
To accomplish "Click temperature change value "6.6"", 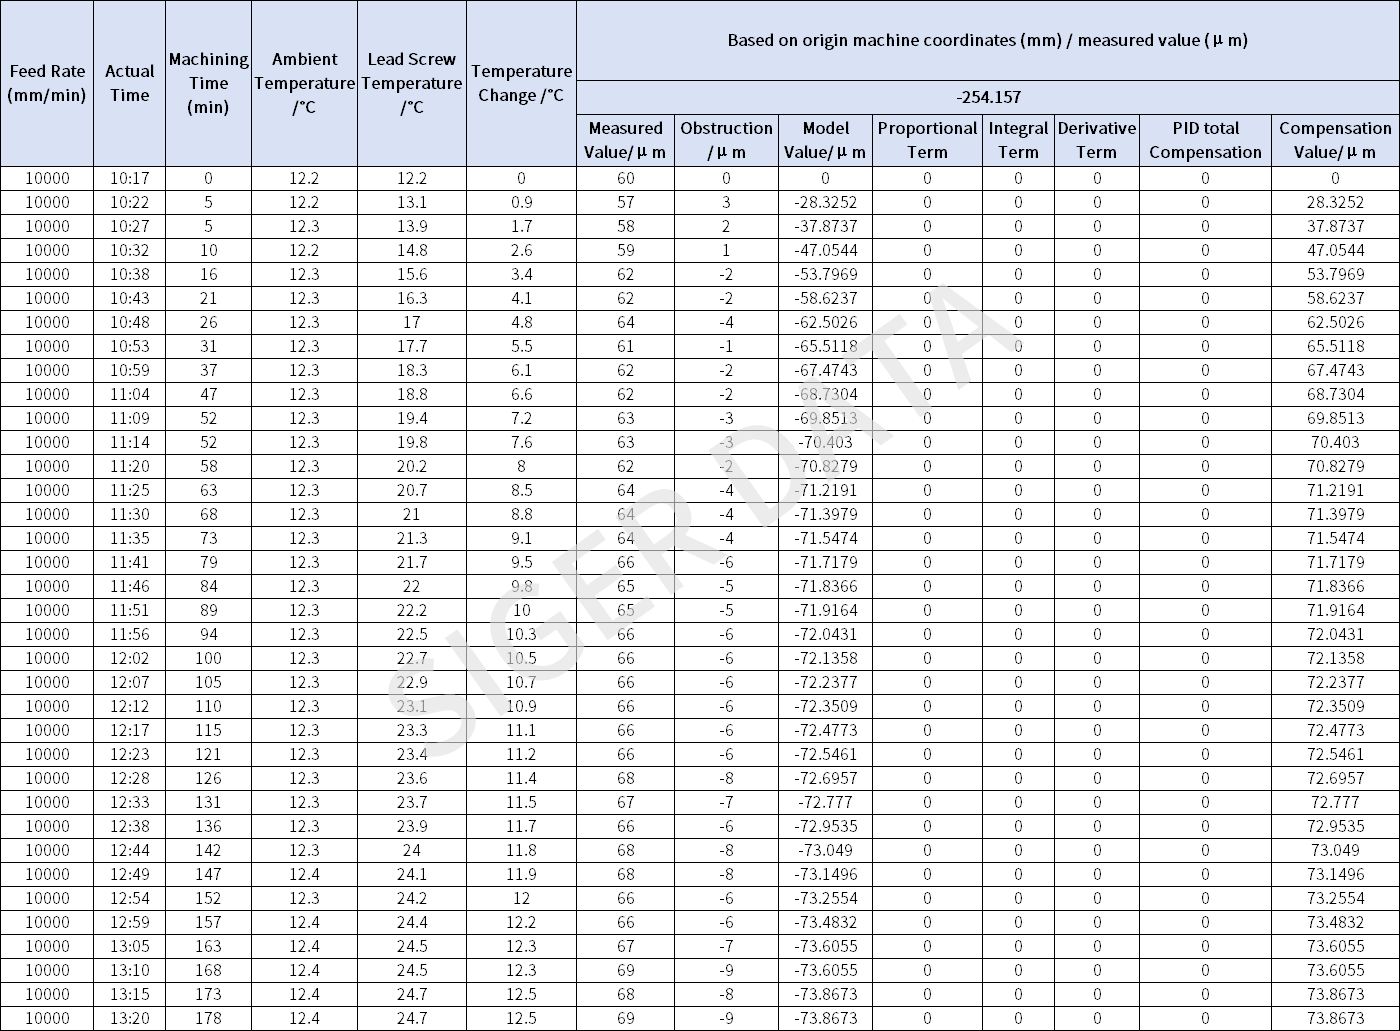I will (521, 394).
